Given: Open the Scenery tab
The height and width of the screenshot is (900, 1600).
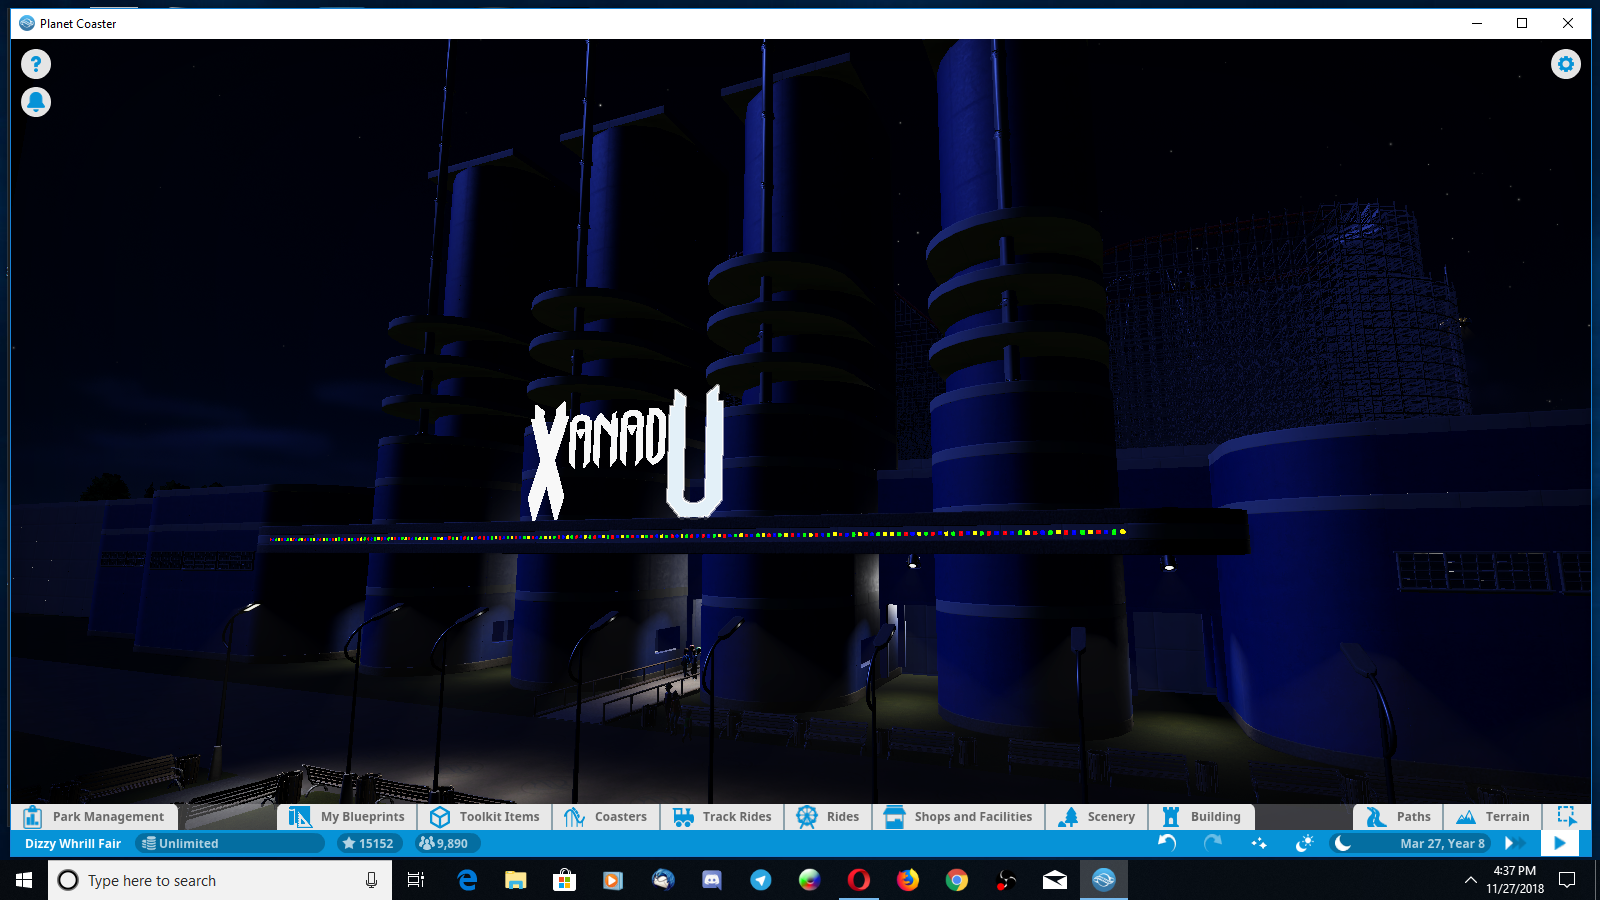Looking at the screenshot, I should click(x=1097, y=817).
